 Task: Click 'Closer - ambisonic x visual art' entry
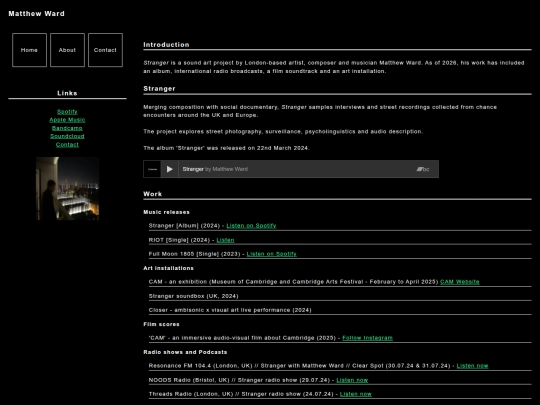pos(230,310)
